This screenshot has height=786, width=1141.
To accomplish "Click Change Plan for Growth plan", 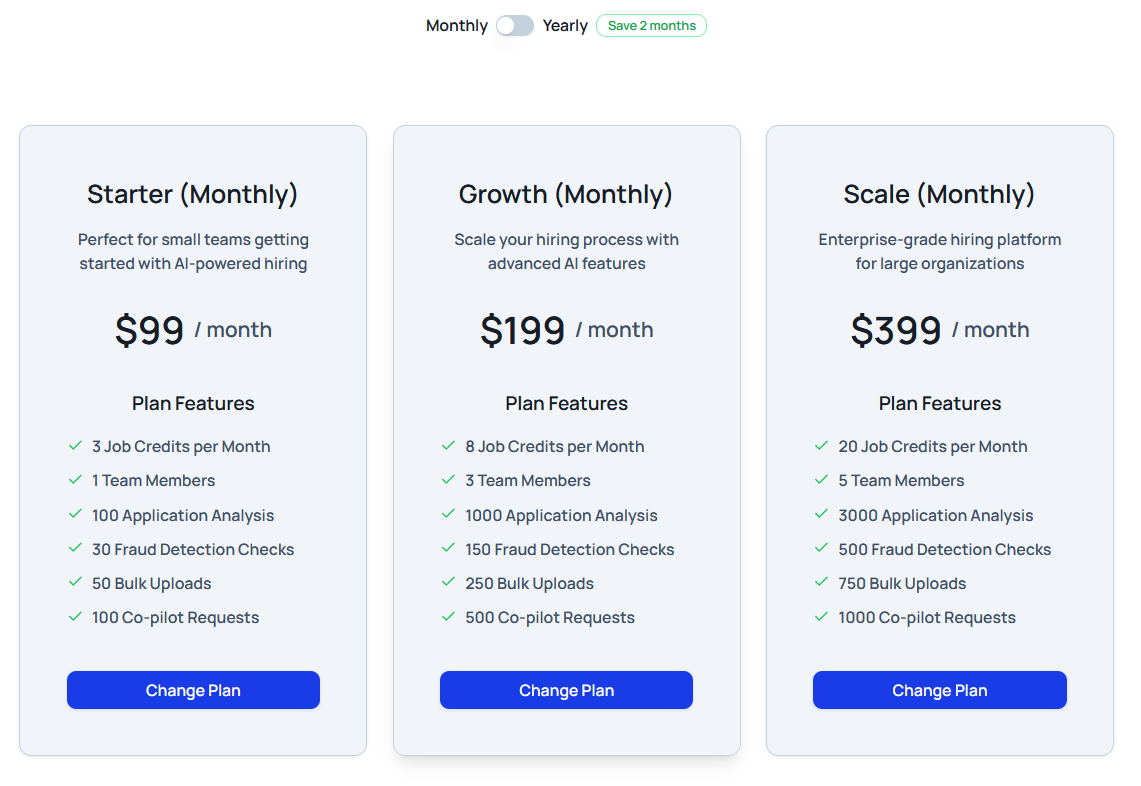I will (x=566, y=690).
